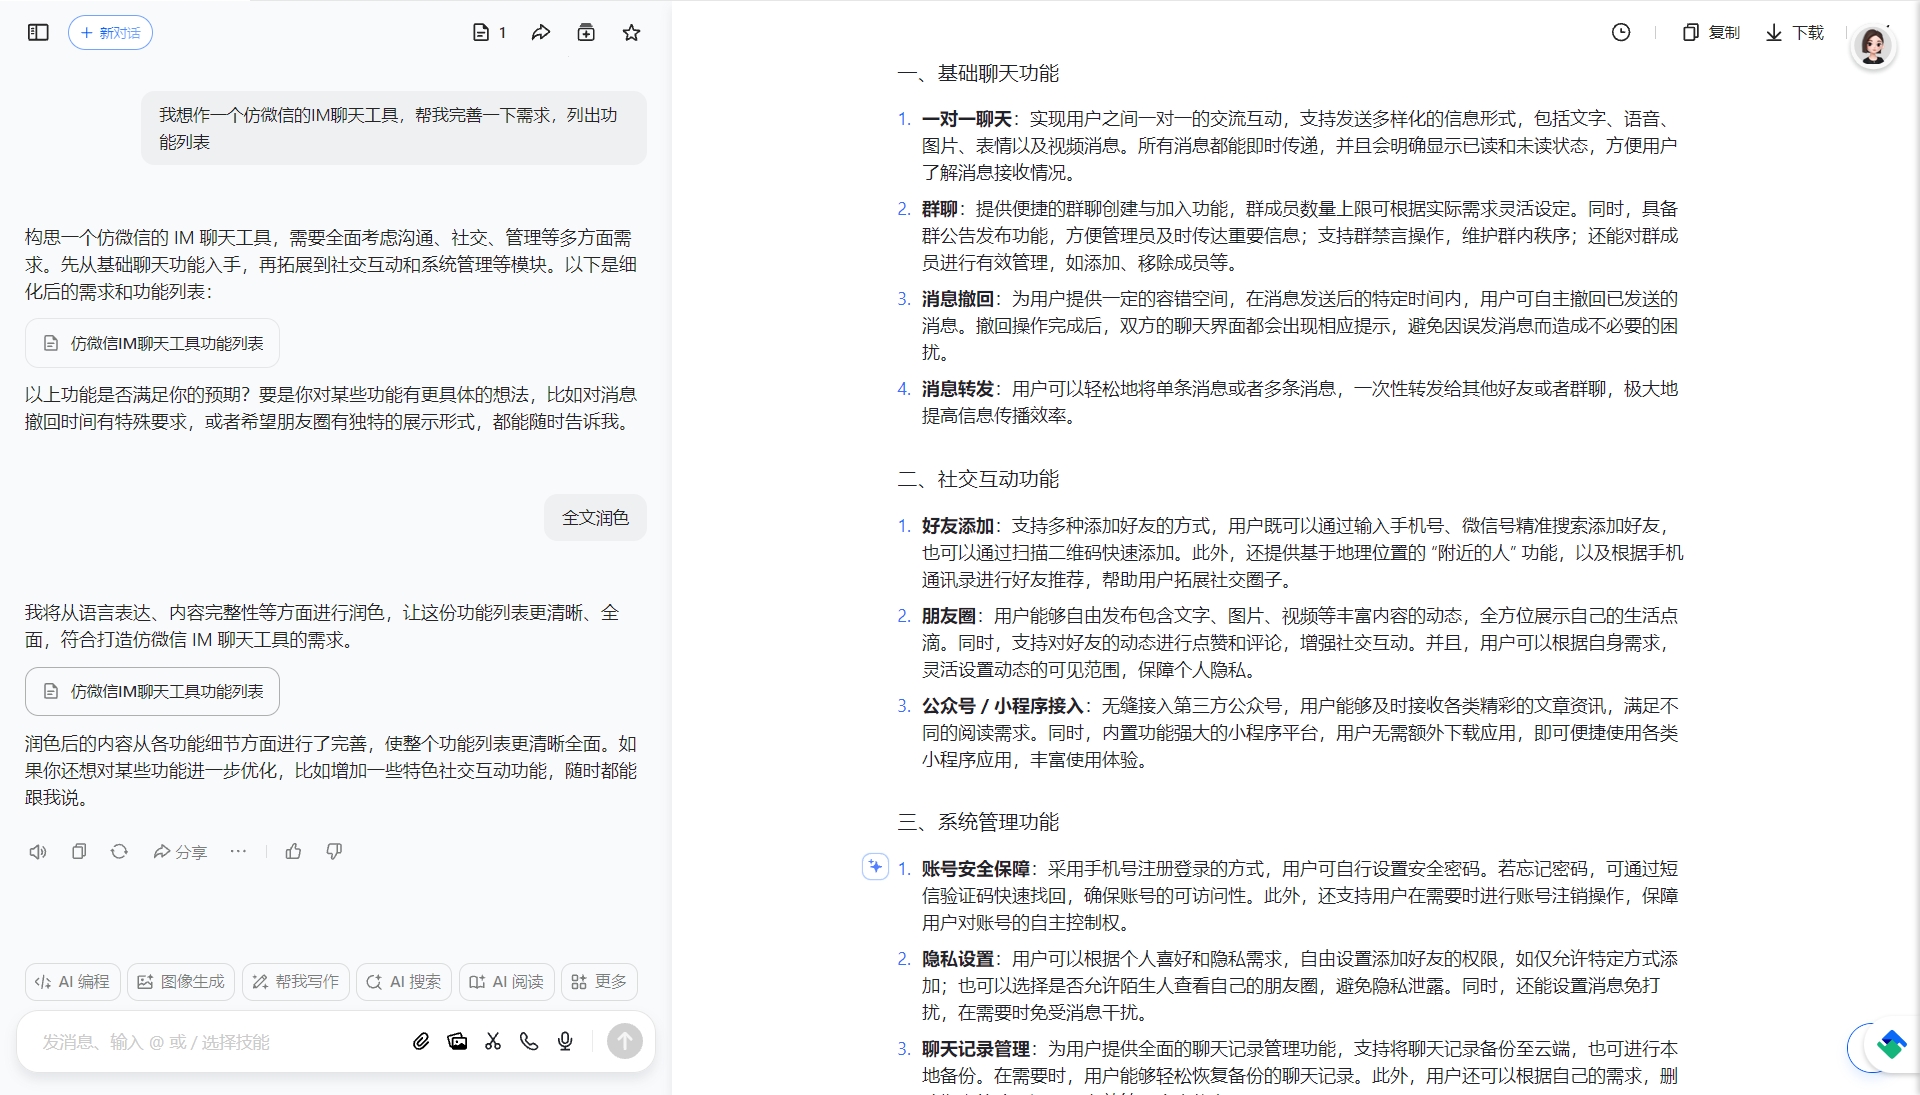Select the AI 阅读 skill
The height and width of the screenshot is (1095, 1920).
(507, 982)
